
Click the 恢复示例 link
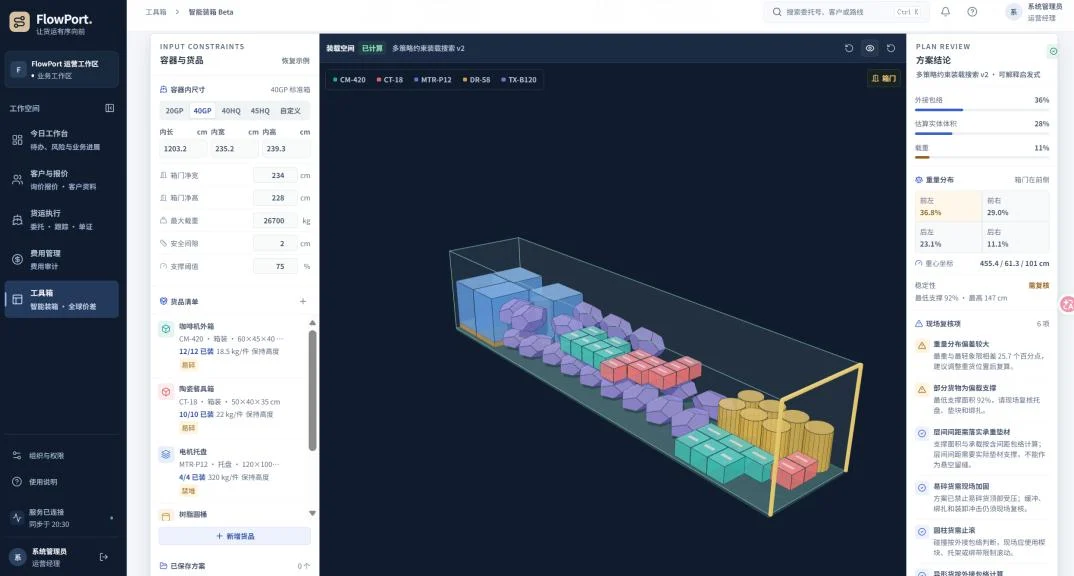[295, 61]
